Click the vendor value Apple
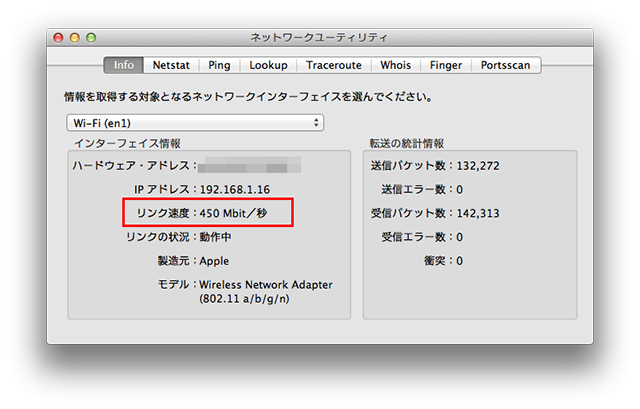This screenshot has height=409, width=640. click(x=214, y=261)
